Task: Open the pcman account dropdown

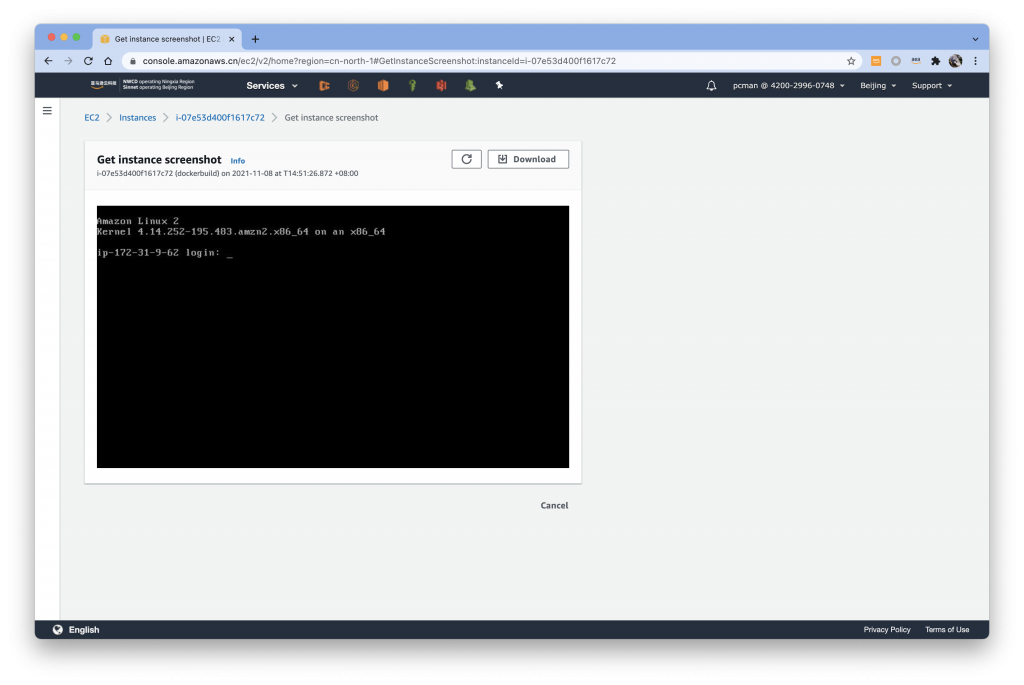Action: (789, 86)
